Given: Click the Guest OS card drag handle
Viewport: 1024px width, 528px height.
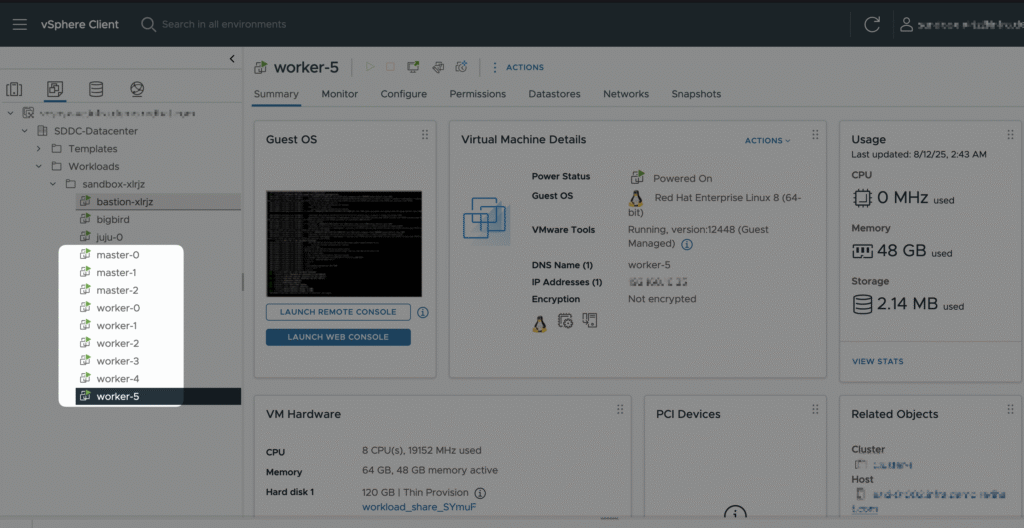Looking at the screenshot, I should click(x=425, y=135).
